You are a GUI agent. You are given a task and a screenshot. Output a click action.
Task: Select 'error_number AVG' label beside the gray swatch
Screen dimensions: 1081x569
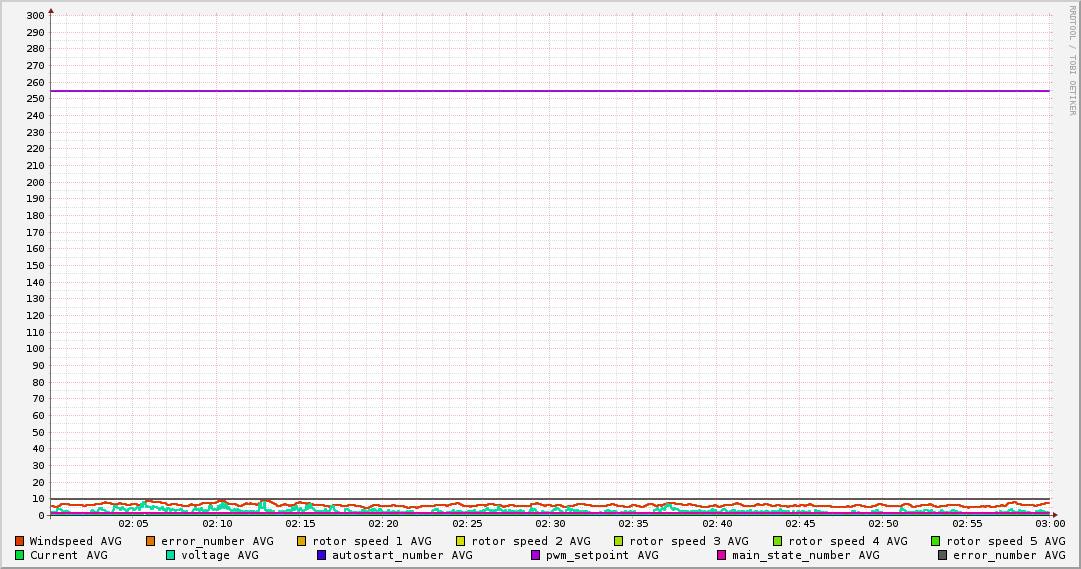pyautogui.click(x=1009, y=555)
